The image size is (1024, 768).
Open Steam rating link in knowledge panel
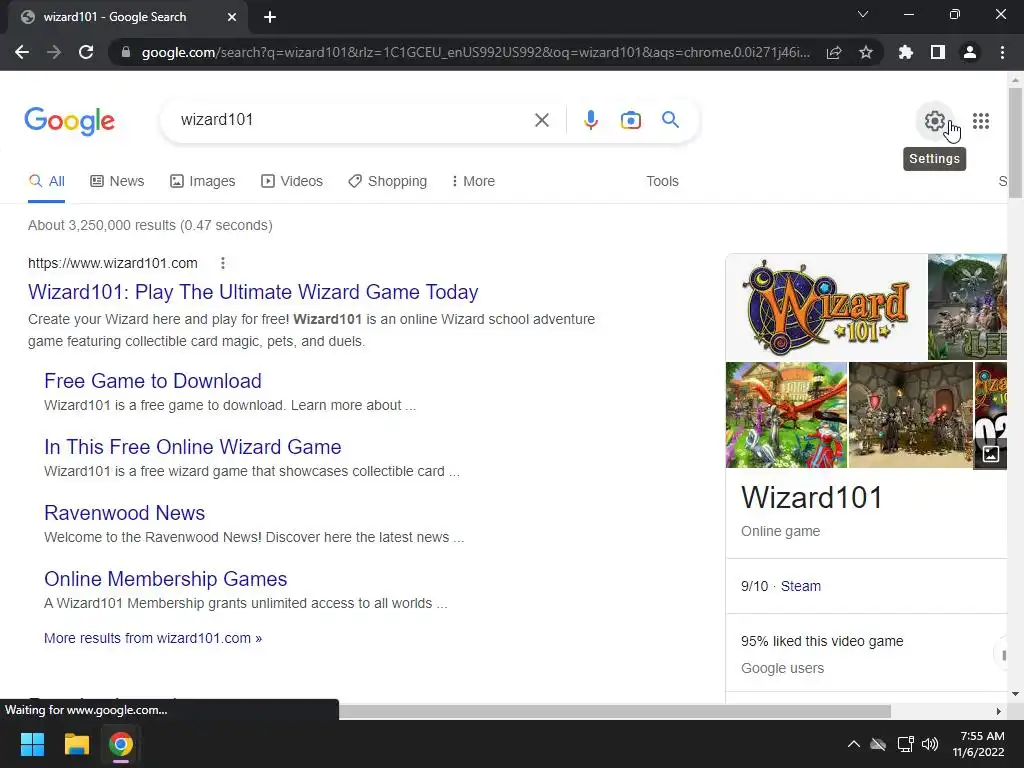[x=801, y=586]
